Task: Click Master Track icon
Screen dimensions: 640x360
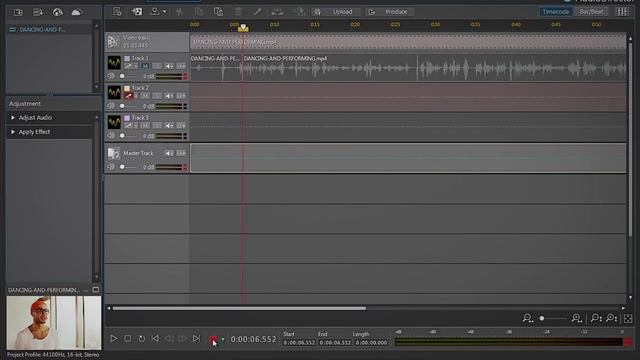Action: [x=113, y=153]
